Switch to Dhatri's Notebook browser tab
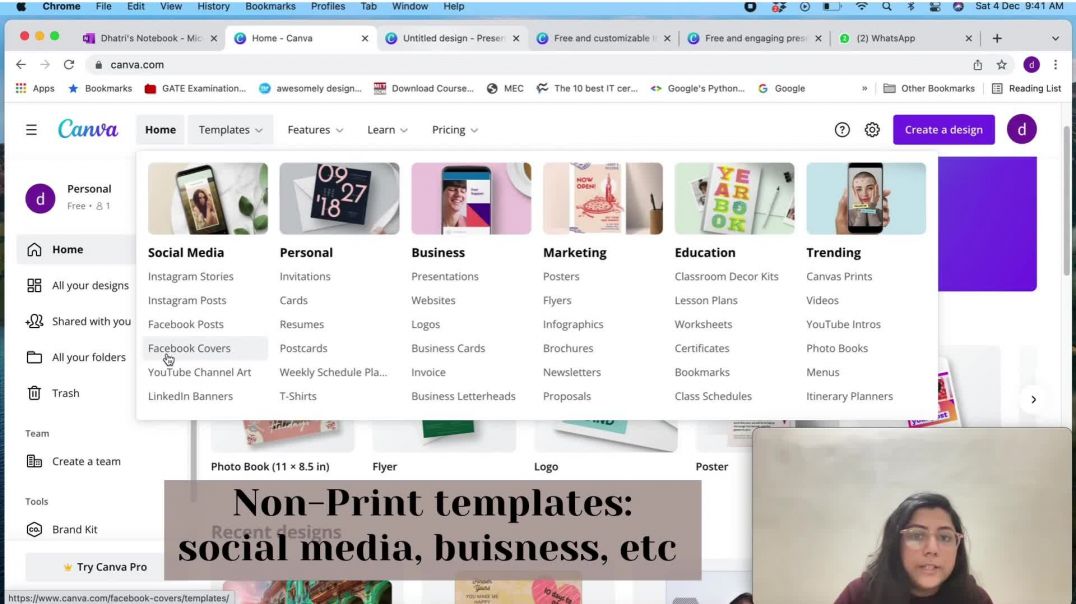 pyautogui.click(x=150, y=38)
